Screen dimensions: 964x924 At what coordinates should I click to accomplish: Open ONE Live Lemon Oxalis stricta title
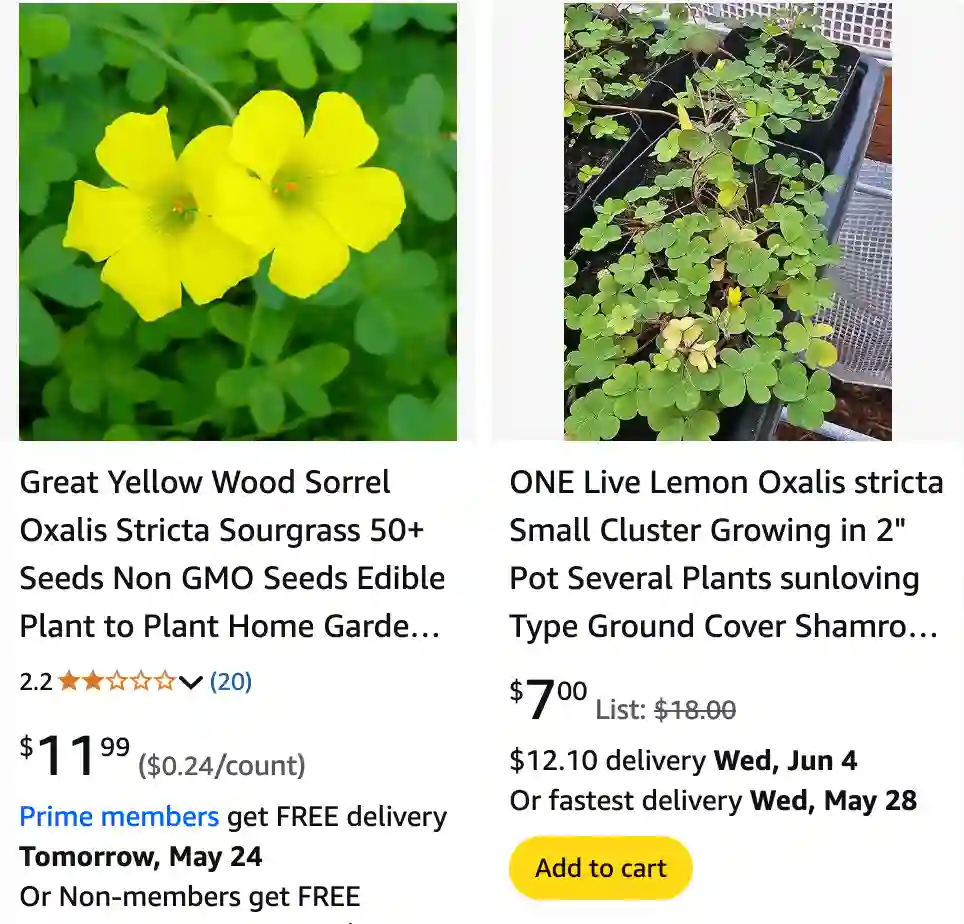click(726, 554)
